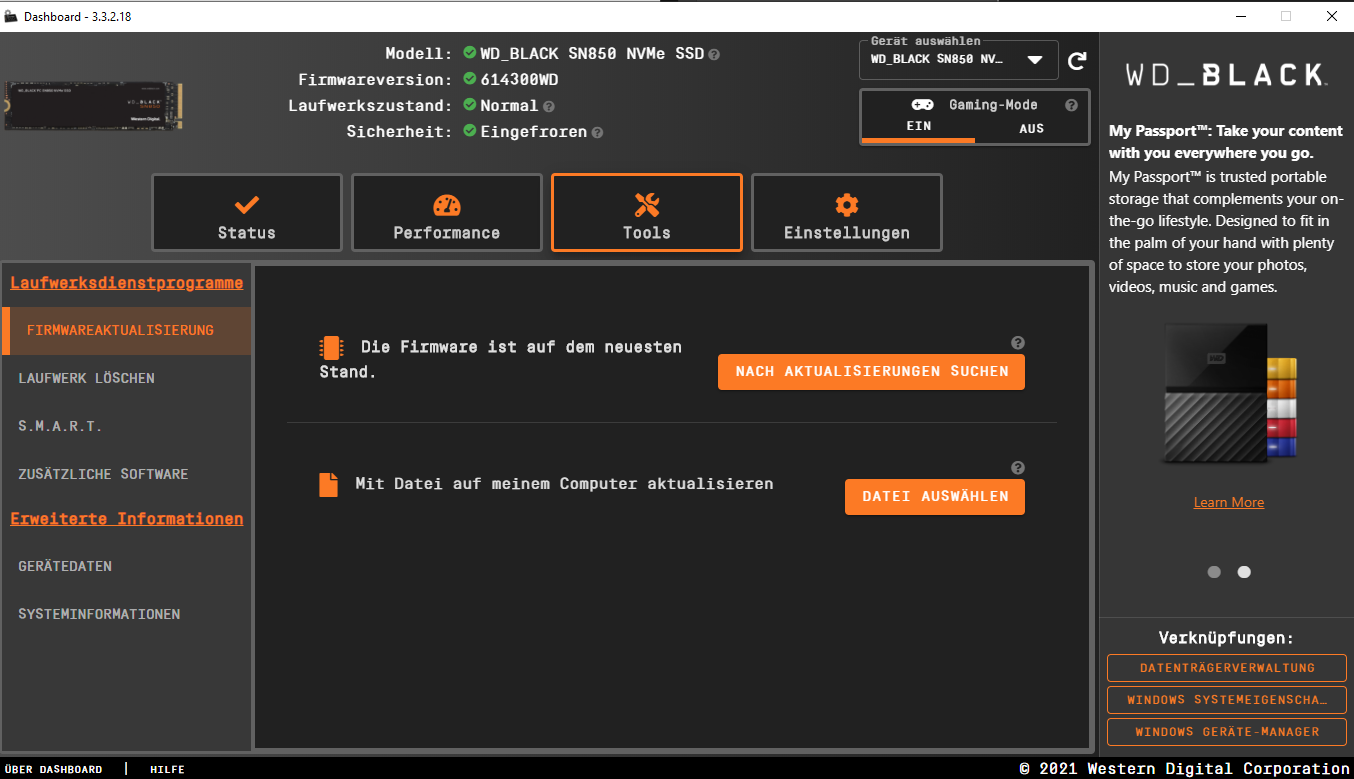This screenshot has width=1354, height=779.
Task: Click Erweiterte Informationen heading
Action: tap(127, 519)
